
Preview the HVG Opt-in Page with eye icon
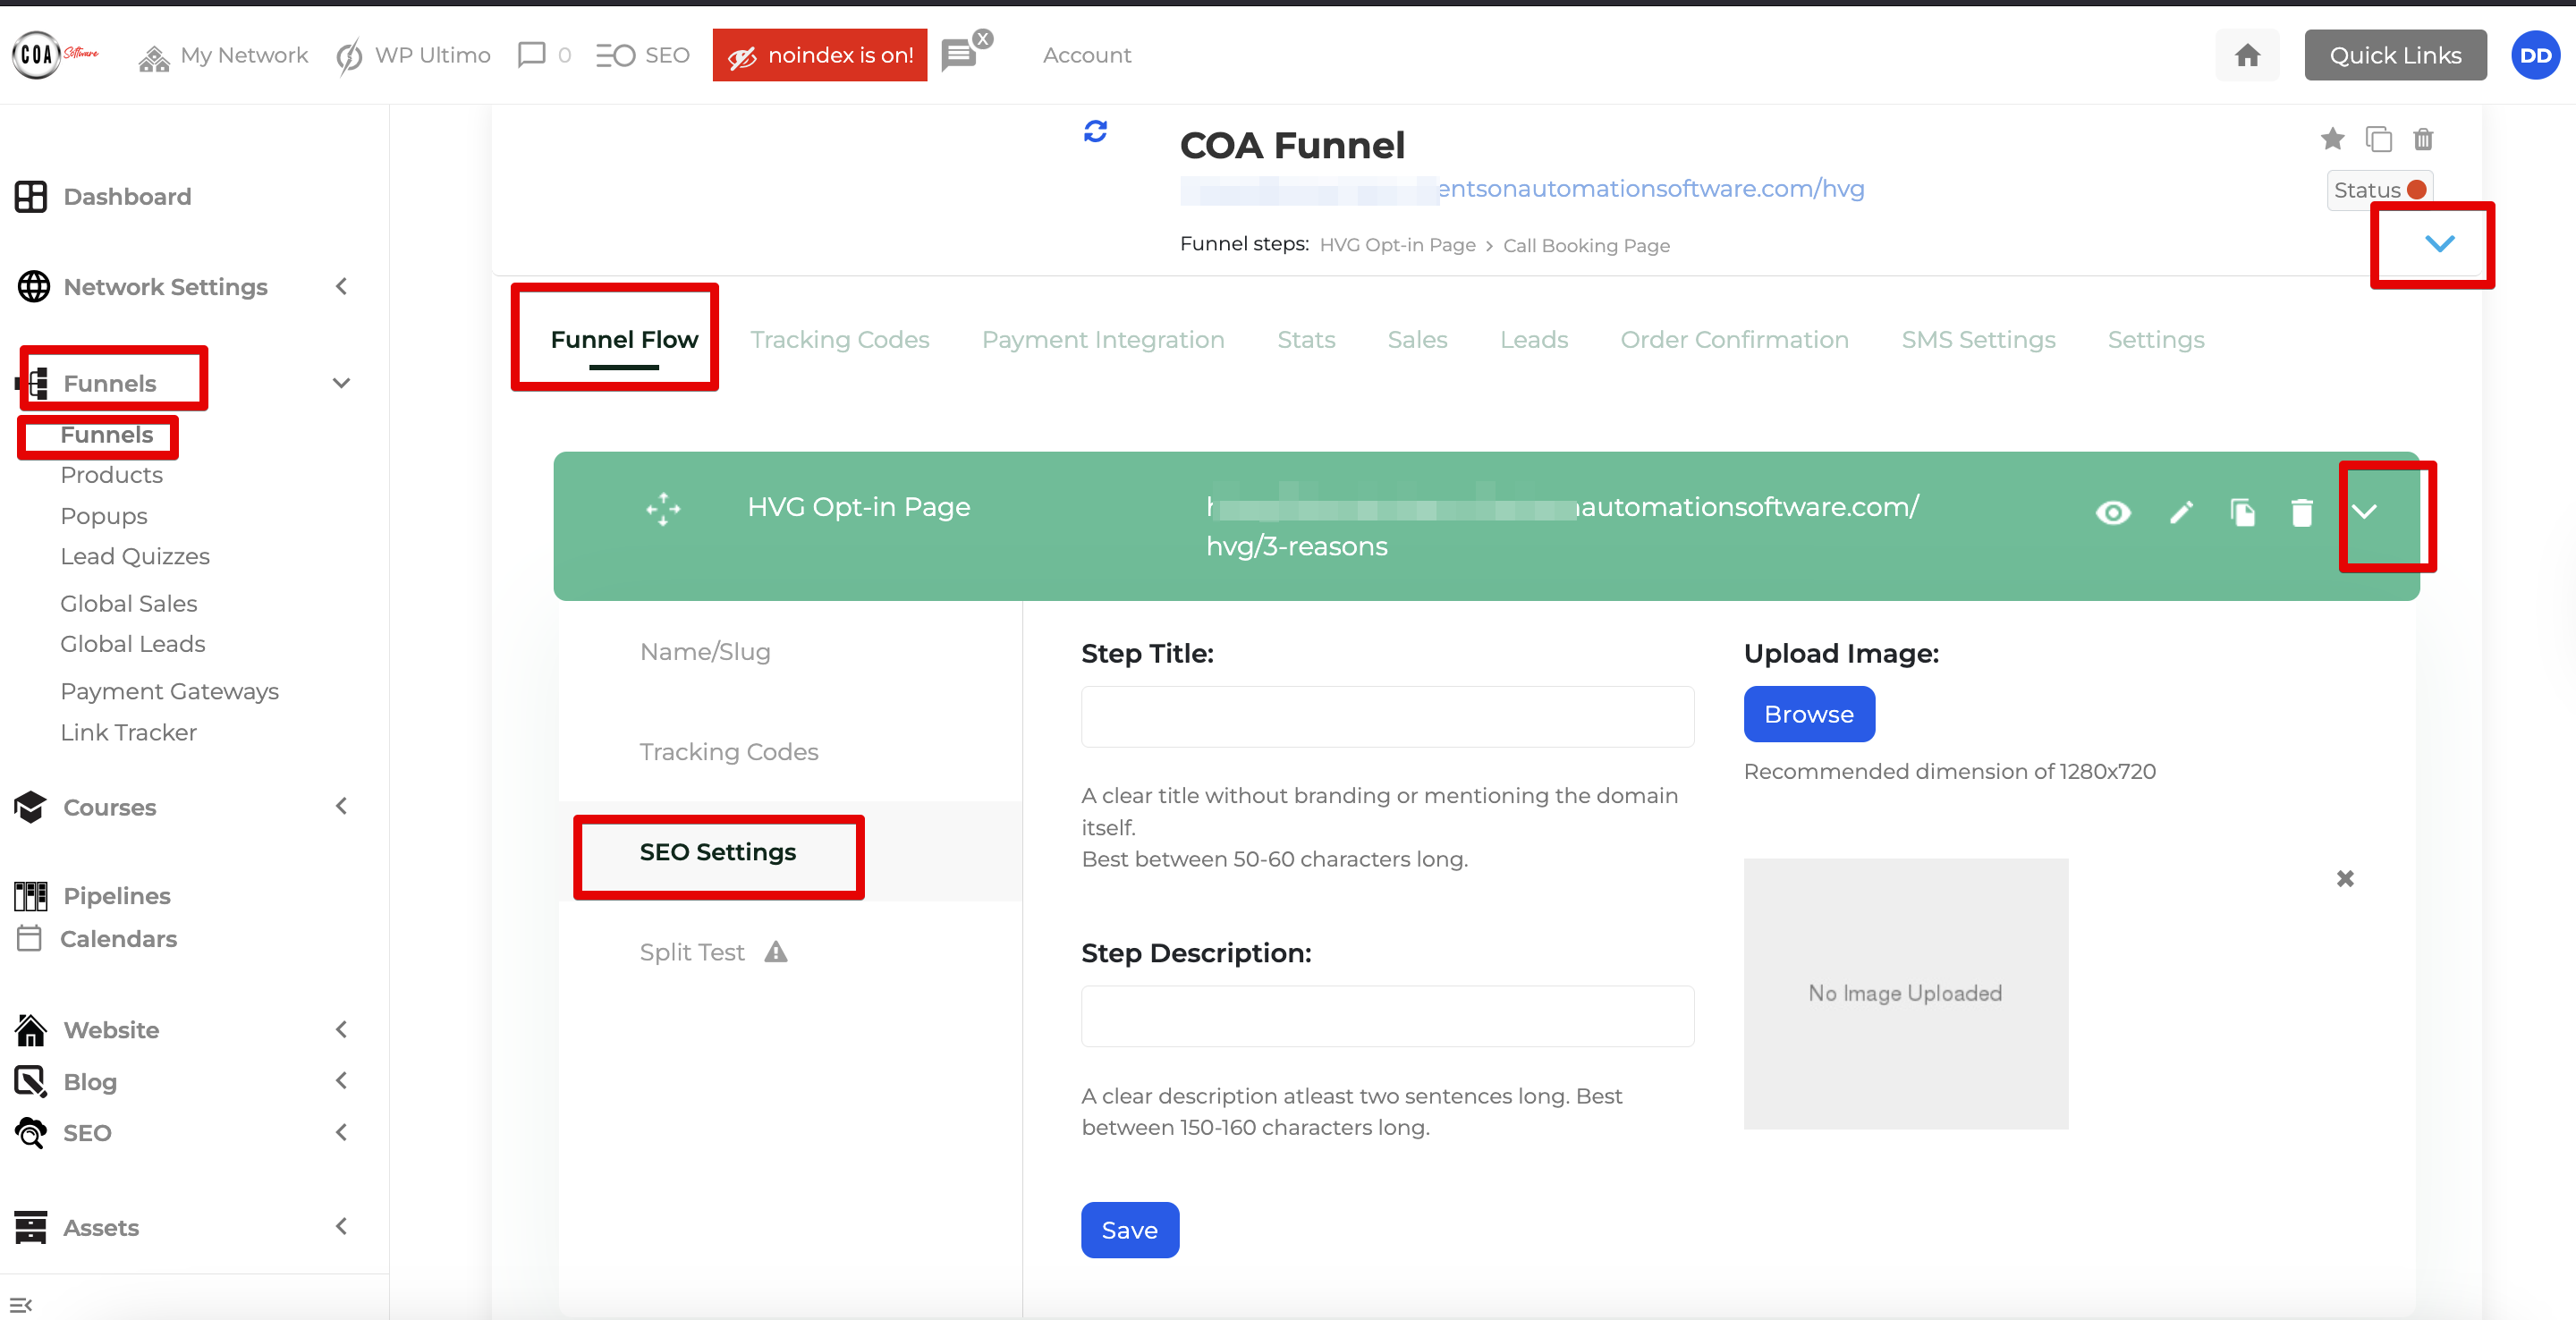tap(2113, 512)
